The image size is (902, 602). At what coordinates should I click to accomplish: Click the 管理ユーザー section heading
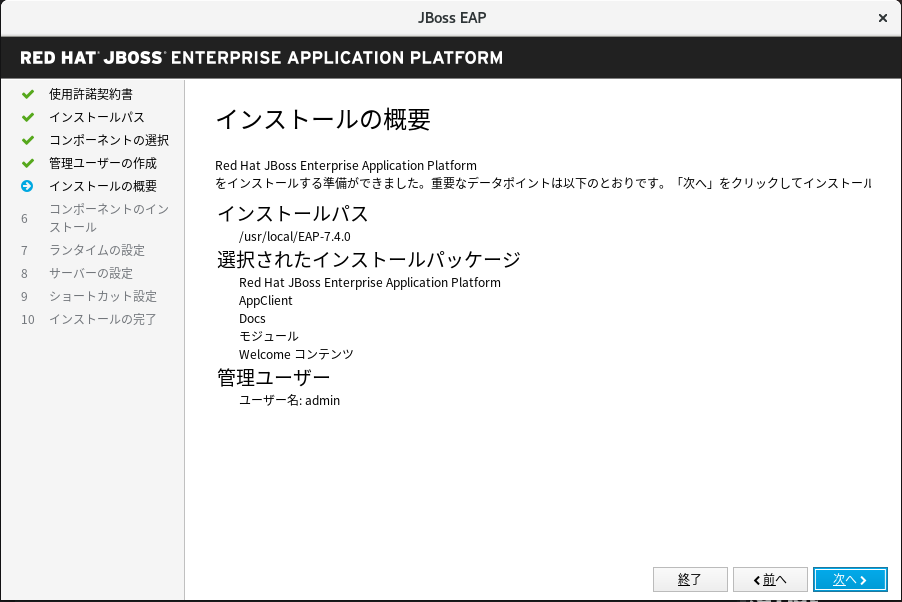coord(273,378)
